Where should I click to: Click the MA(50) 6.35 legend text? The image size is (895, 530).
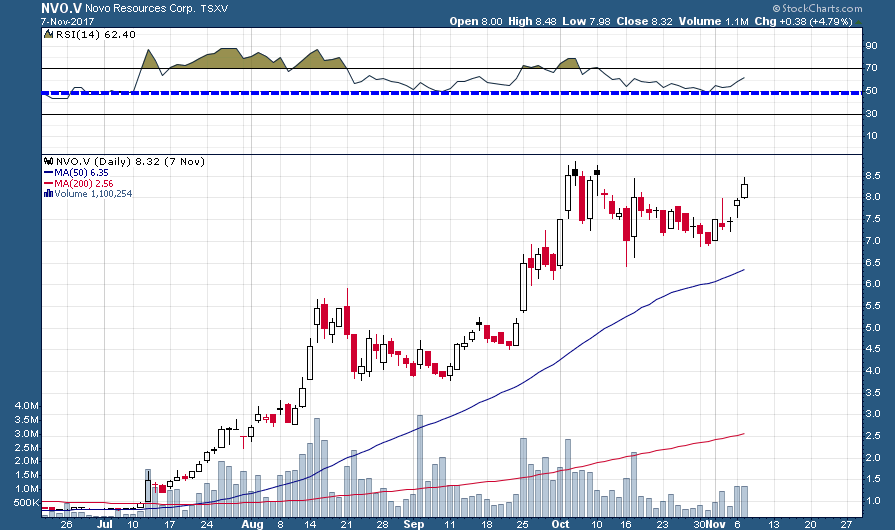[x=81, y=172]
